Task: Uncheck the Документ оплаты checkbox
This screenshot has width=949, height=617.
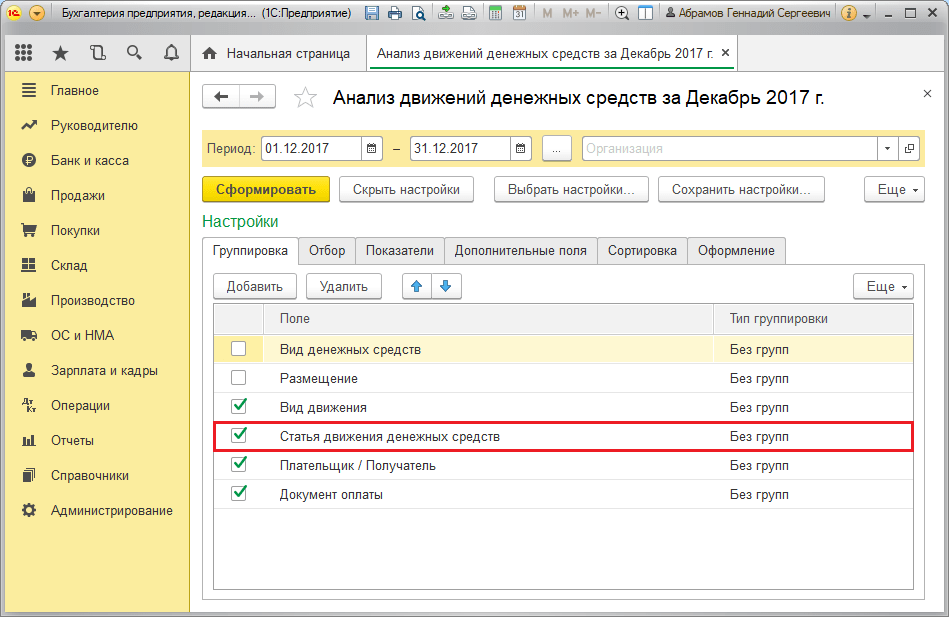Action: (x=238, y=493)
